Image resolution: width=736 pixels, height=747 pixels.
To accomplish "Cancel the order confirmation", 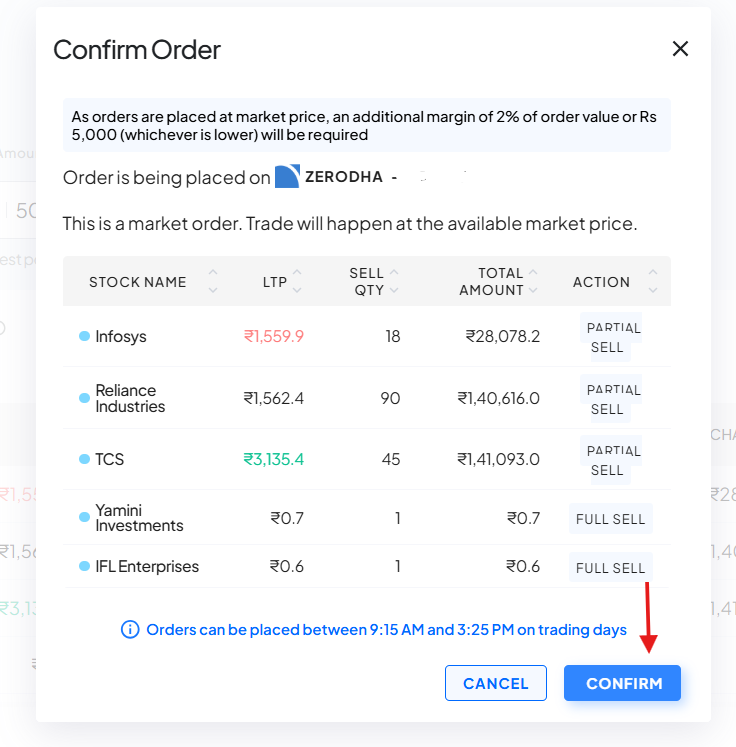I will point(496,684).
